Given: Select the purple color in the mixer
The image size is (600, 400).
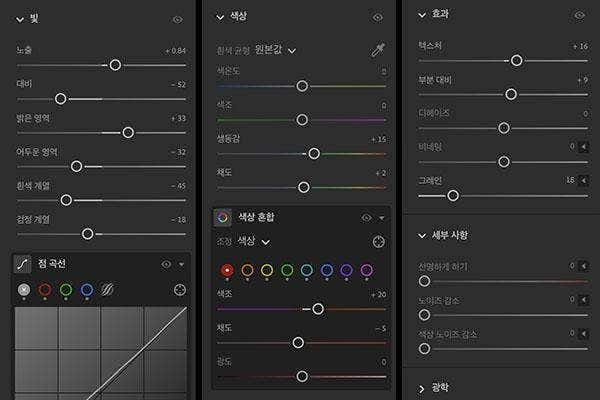Looking at the screenshot, I should click(346, 270).
